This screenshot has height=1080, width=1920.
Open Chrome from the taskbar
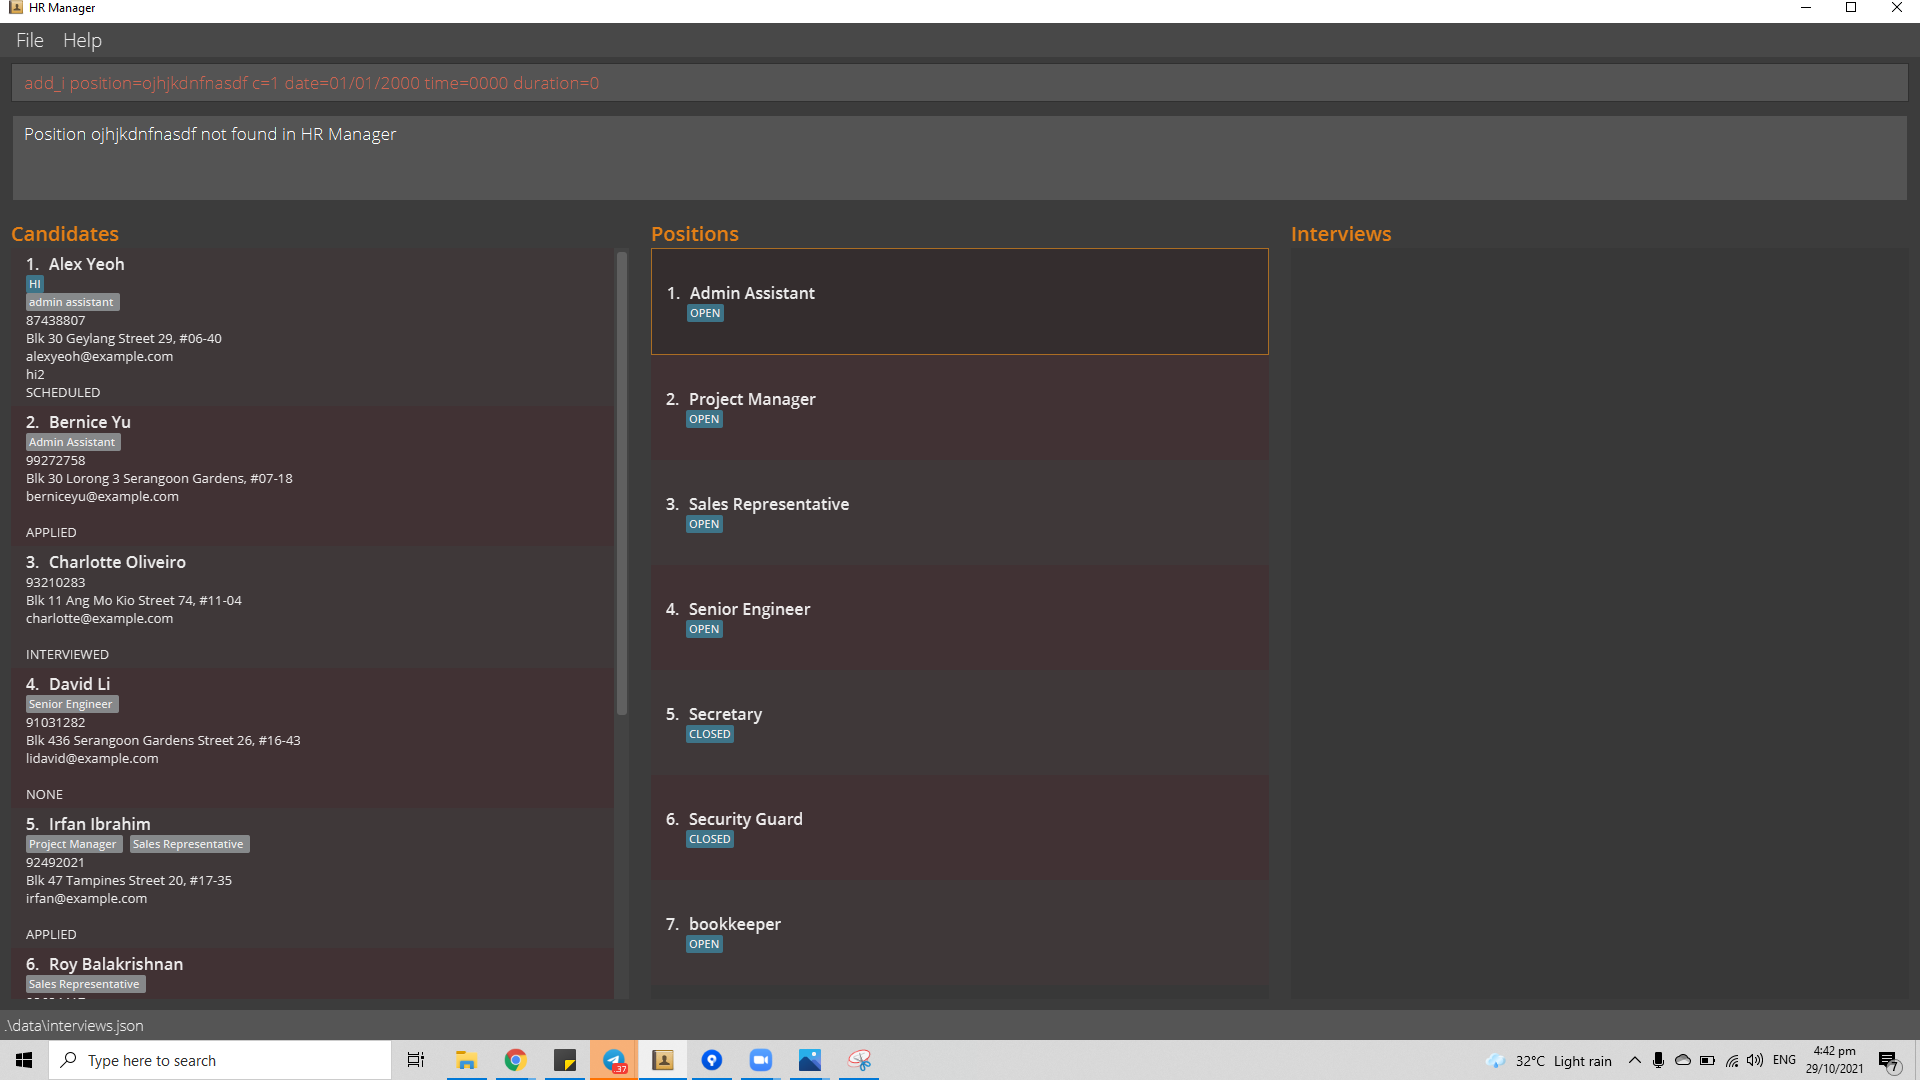516,1060
